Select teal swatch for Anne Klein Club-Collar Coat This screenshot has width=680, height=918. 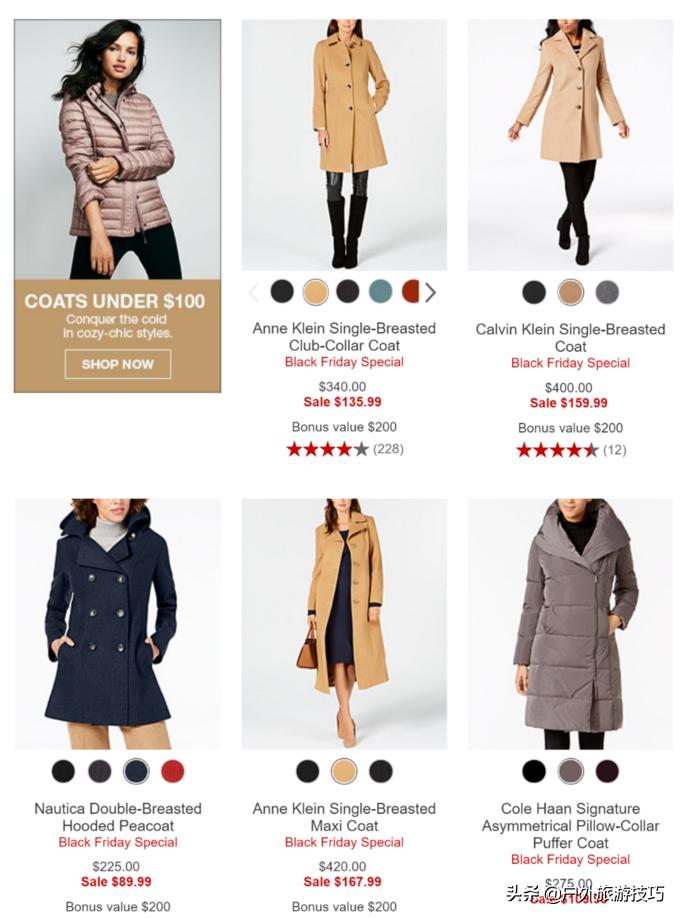tap(380, 291)
